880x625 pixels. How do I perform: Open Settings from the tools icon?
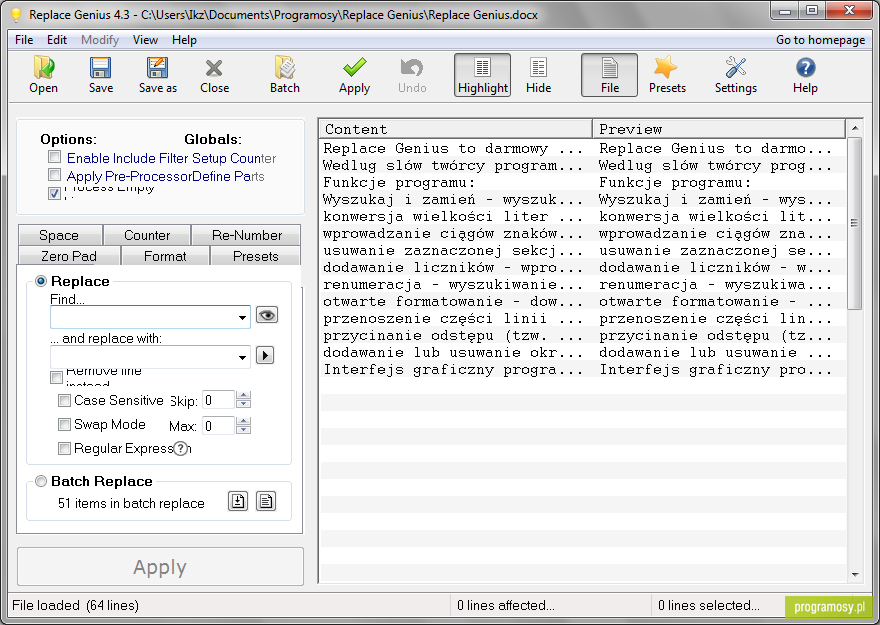[x=736, y=75]
